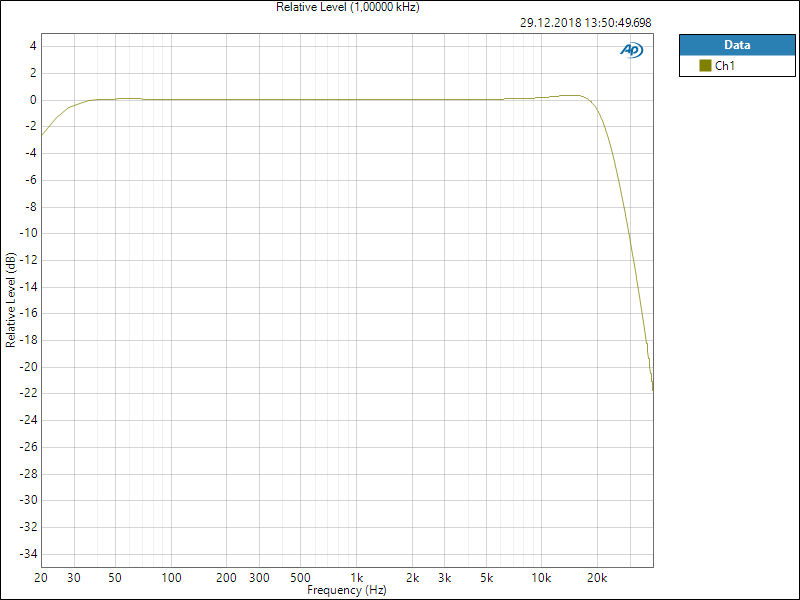Select the Relative Level graph title
Image resolution: width=800 pixels, height=600 pixels.
347,7
